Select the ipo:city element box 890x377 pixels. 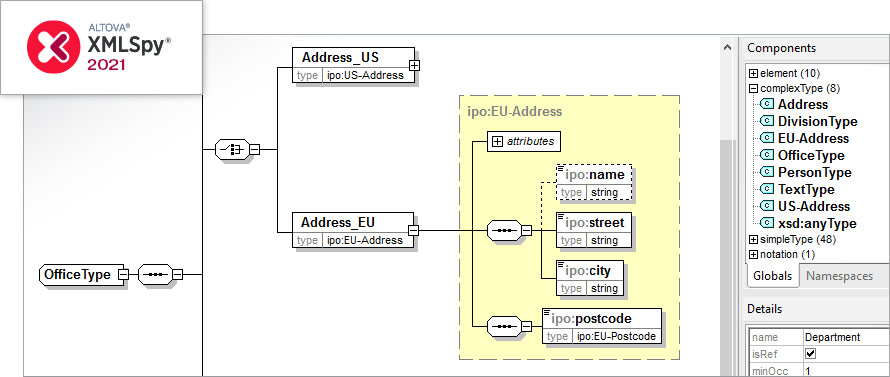coord(590,279)
